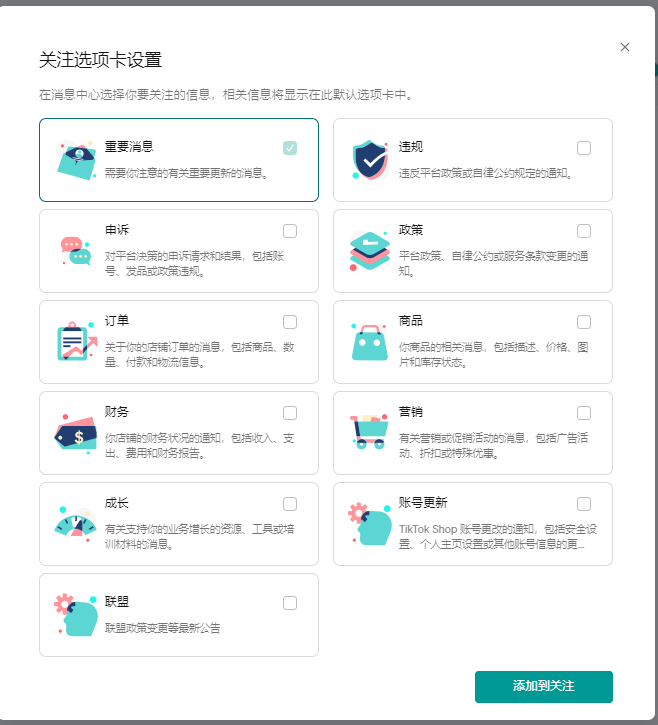
Task: Click the chat bubbles icon for 申诉
Action: (x=77, y=251)
